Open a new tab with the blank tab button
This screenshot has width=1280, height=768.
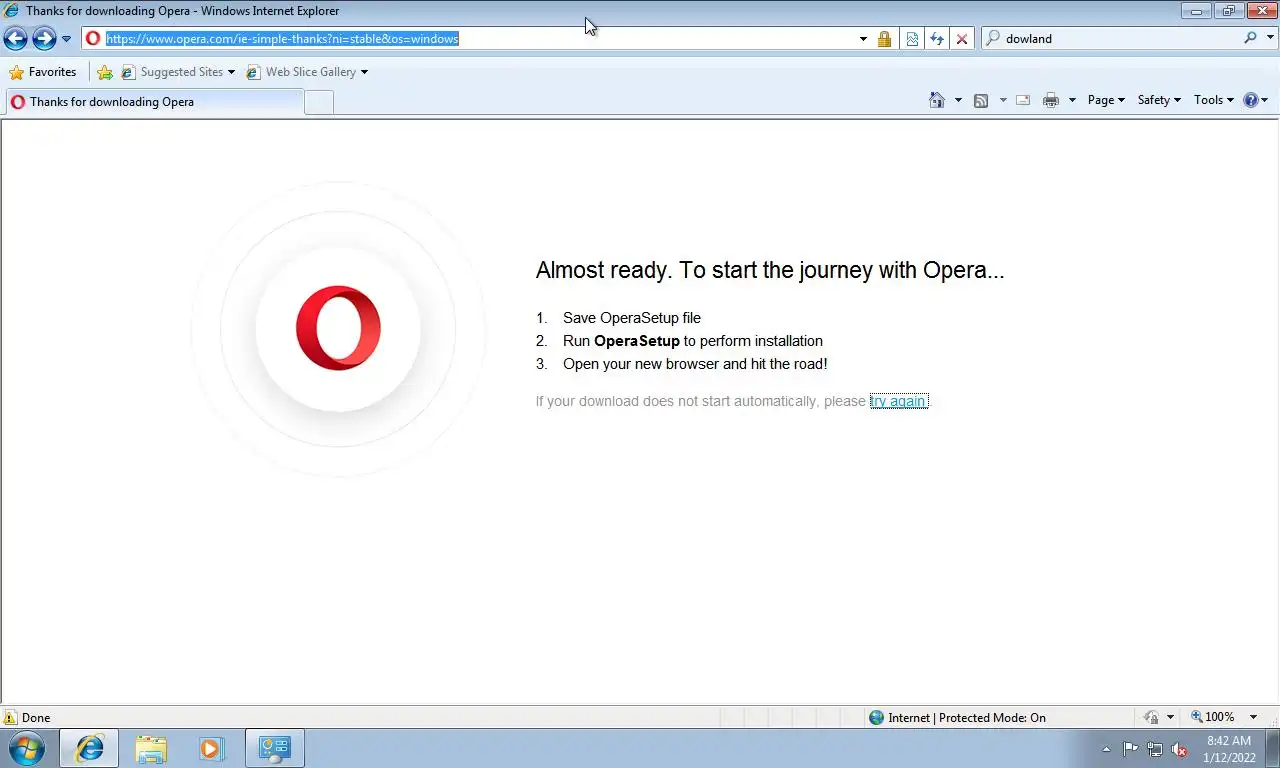pyautogui.click(x=319, y=102)
